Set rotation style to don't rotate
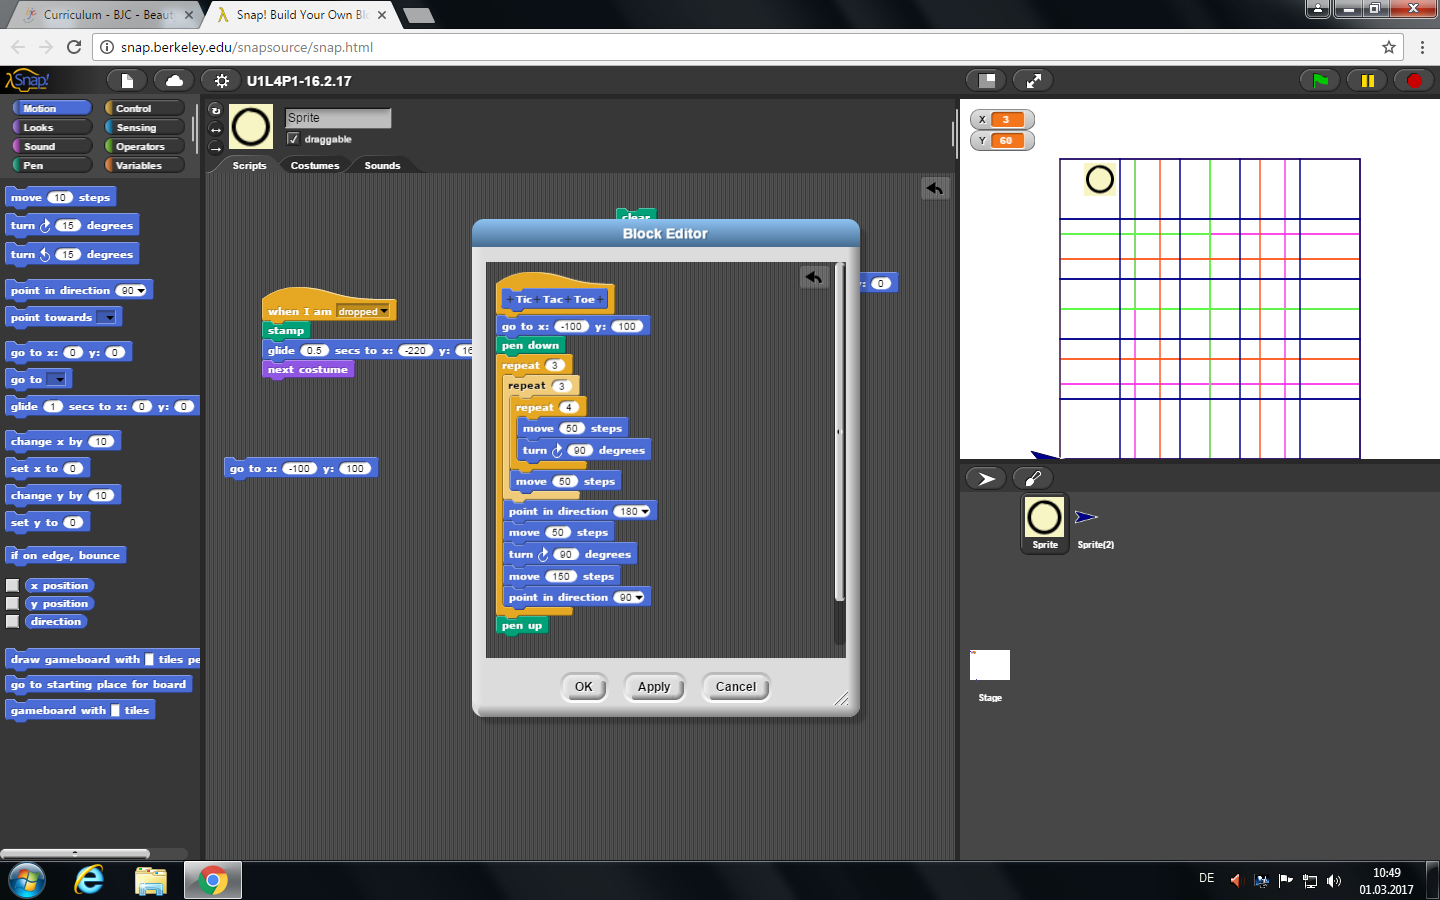The width and height of the screenshot is (1440, 900). 215,148
